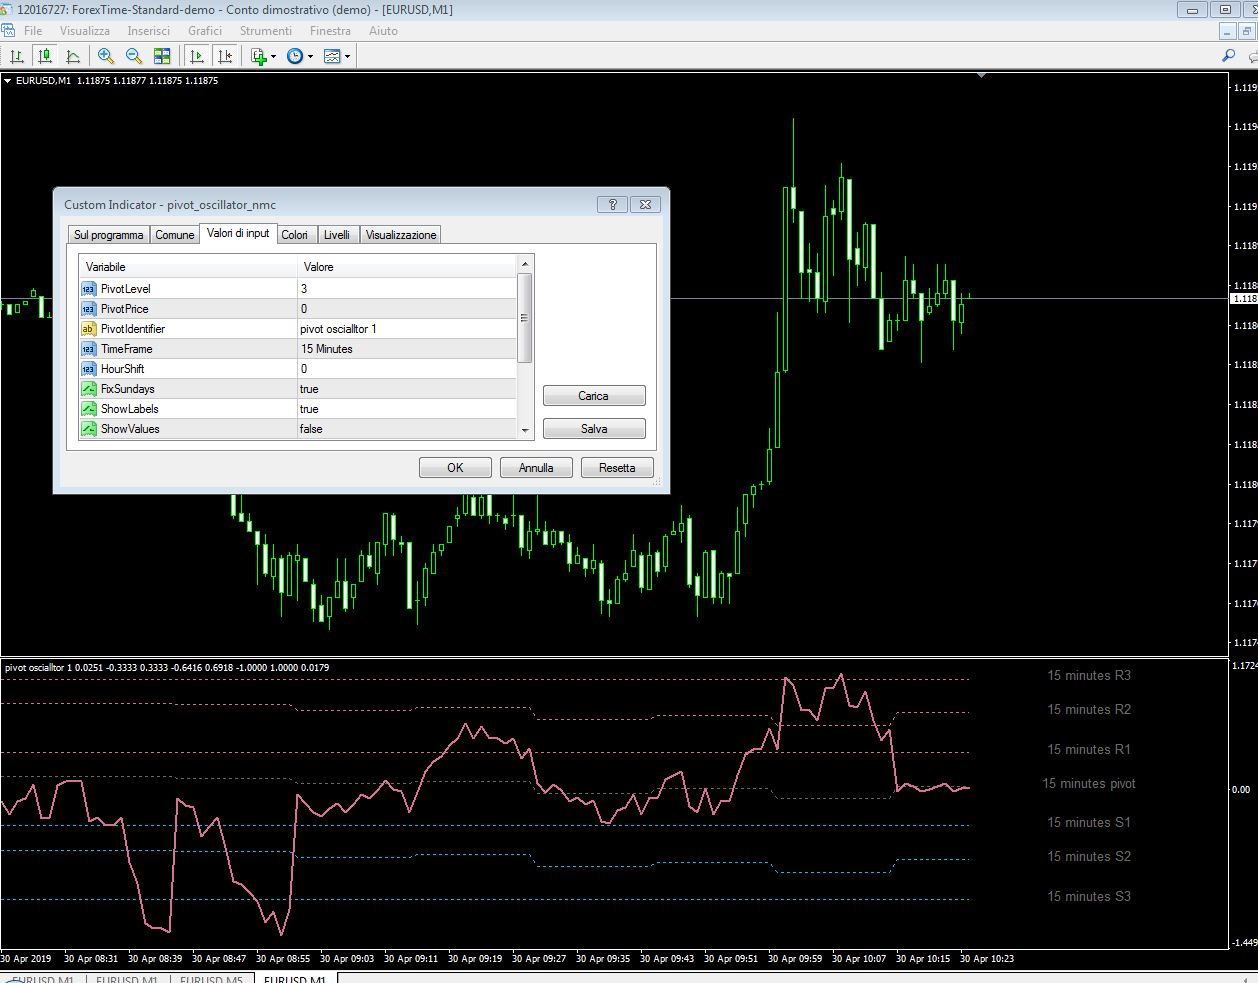Image resolution: width=1258 pixels, height=983 pixels.
Task: Toggle the chart shift button
Action: click(225, 57)
